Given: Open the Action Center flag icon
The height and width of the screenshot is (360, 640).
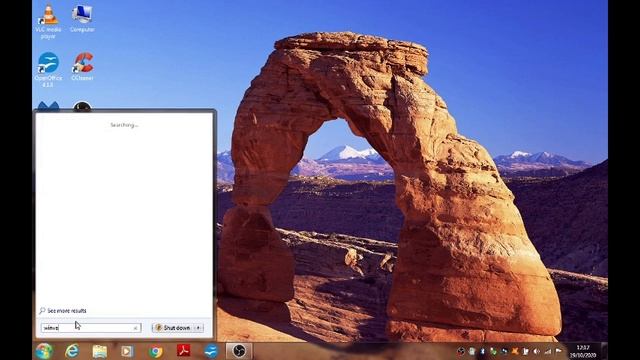Looking at the screenshot, I should [558, 351].
